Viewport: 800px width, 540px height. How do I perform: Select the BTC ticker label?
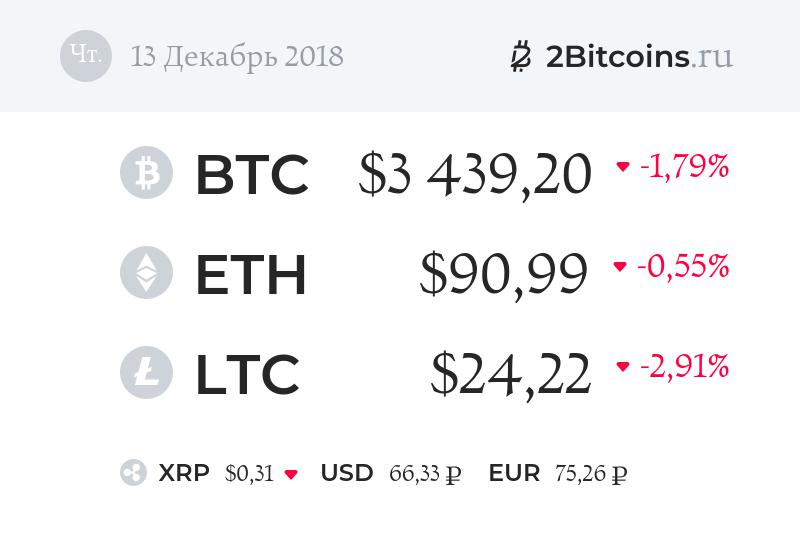click(252, 174)
